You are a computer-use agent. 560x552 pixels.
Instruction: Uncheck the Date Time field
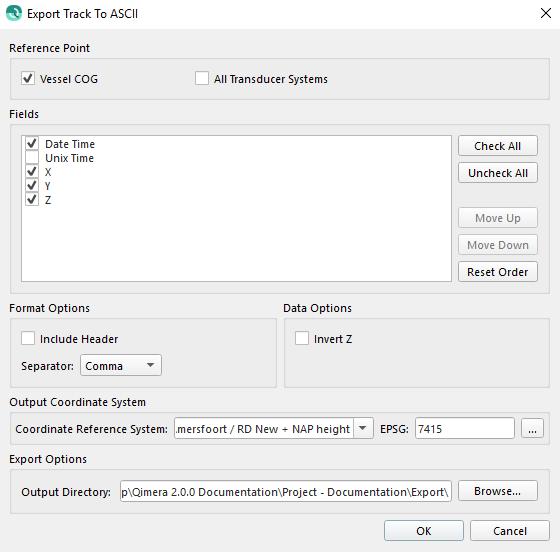tap(32, 144)
